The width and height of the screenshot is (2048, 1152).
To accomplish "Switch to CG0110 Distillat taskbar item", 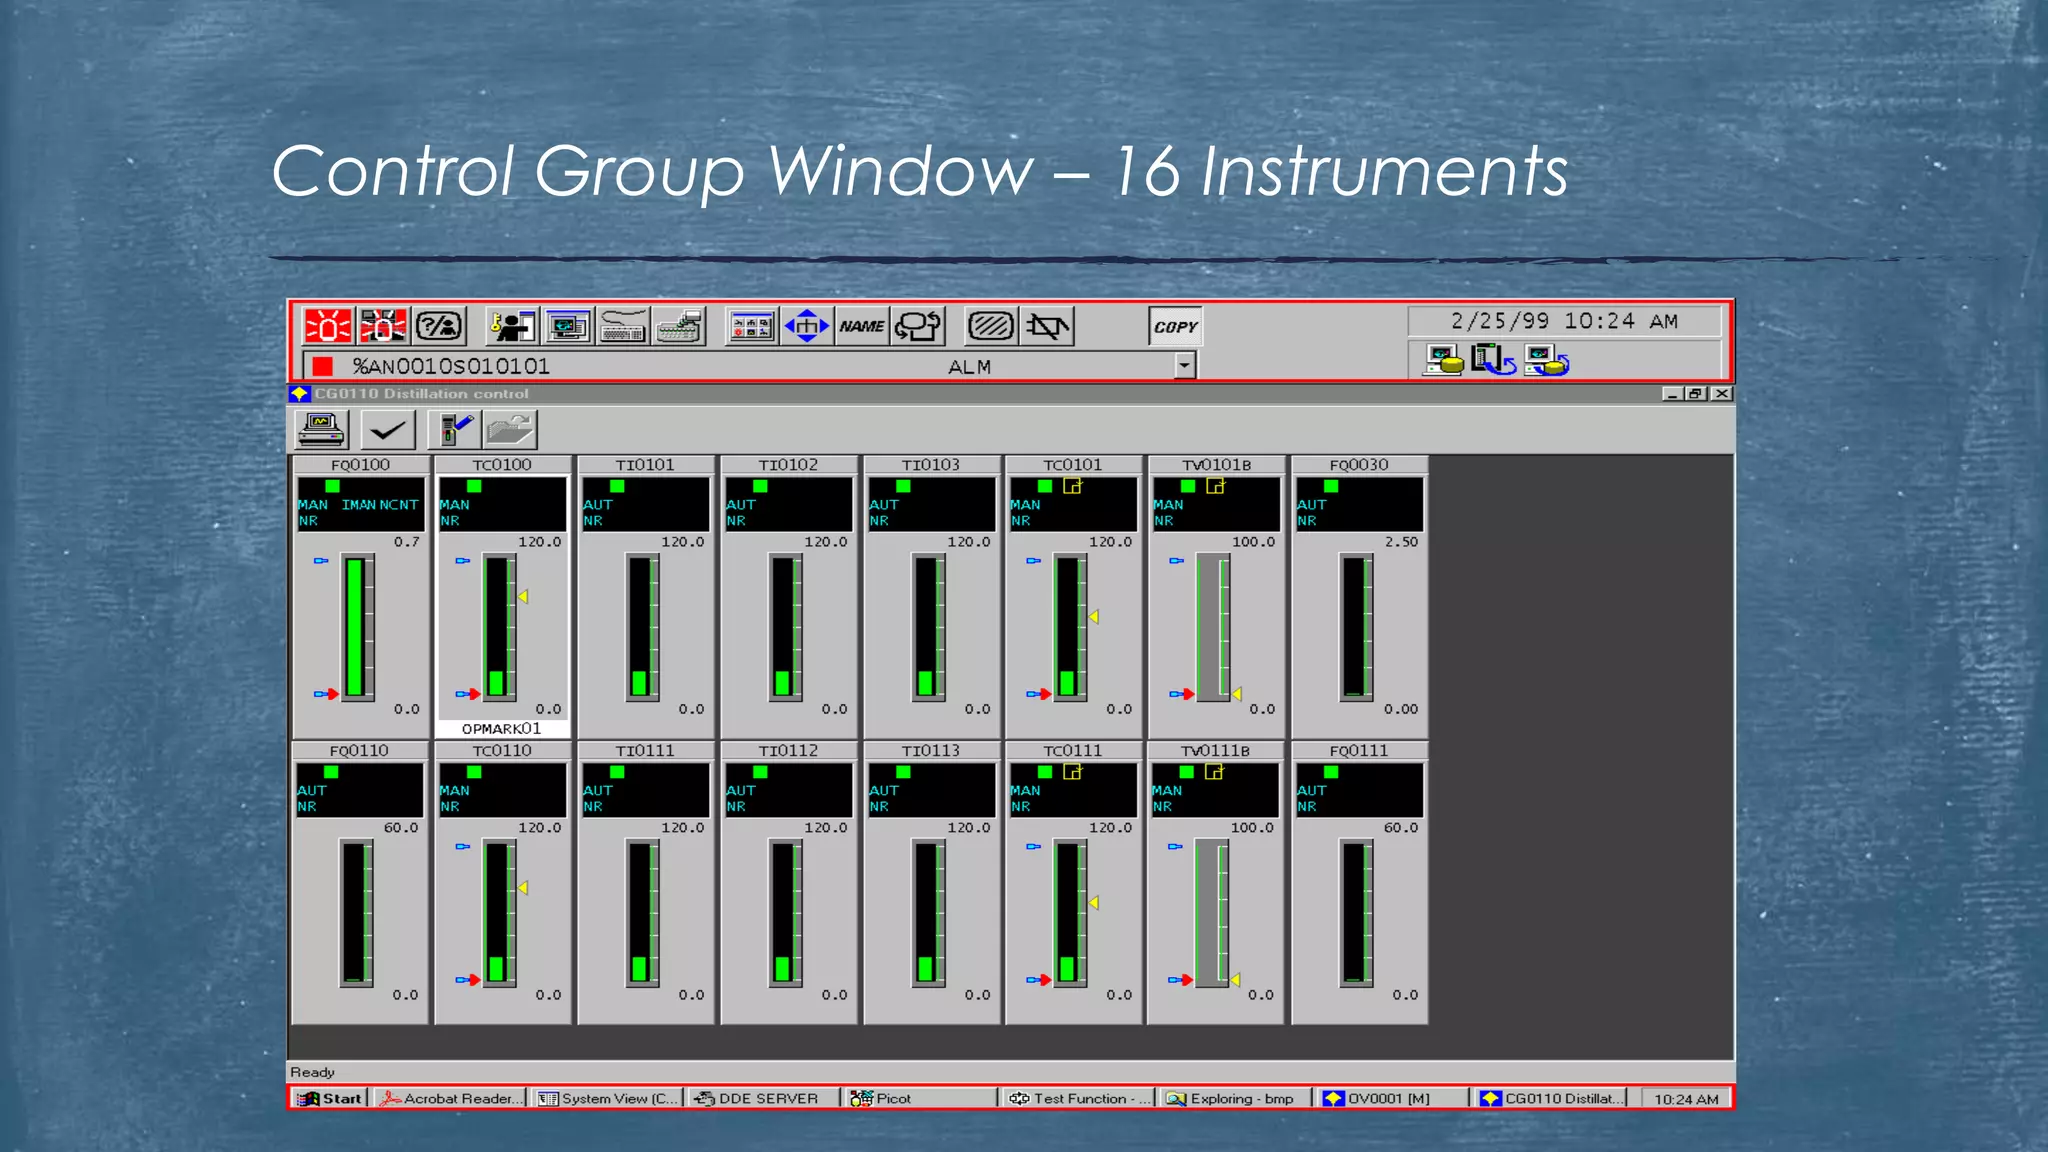I will pos(1551,1098).
